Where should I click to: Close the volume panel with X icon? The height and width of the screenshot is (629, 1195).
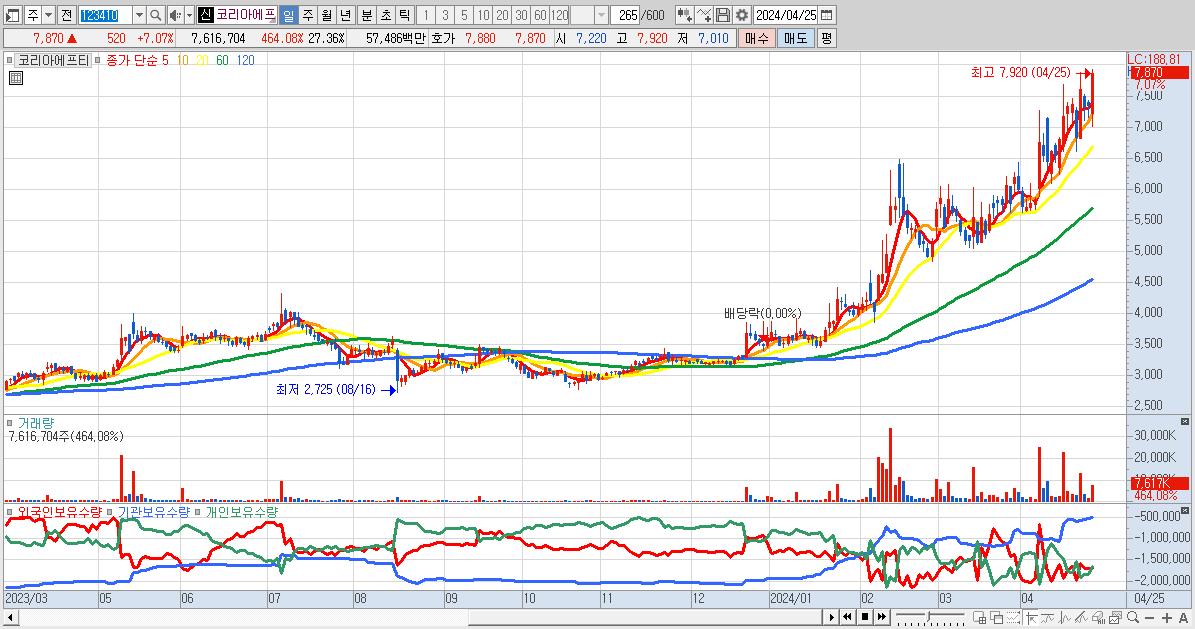[1184, 422]
